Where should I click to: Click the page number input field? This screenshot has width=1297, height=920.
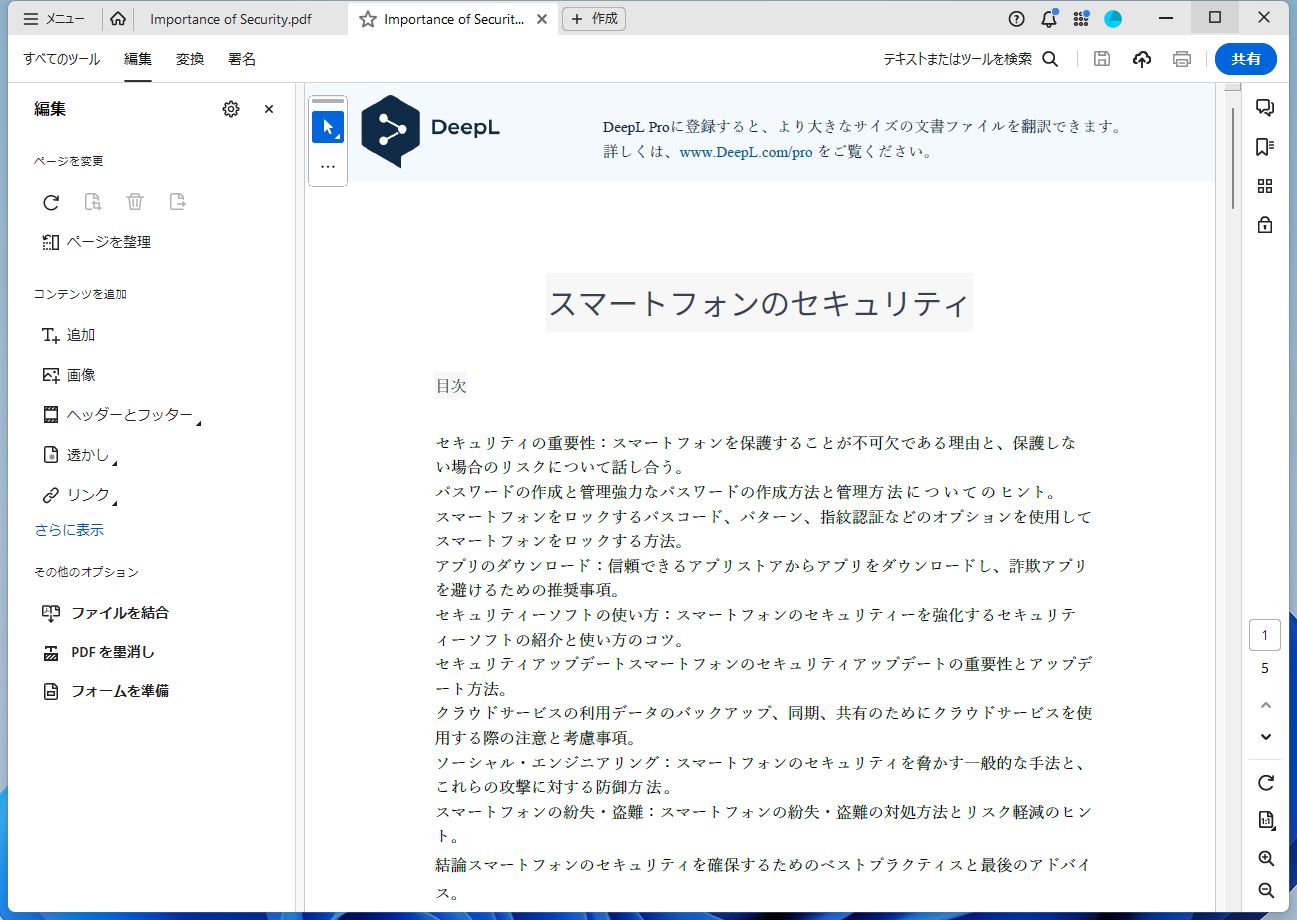[x=1264, y=634]
